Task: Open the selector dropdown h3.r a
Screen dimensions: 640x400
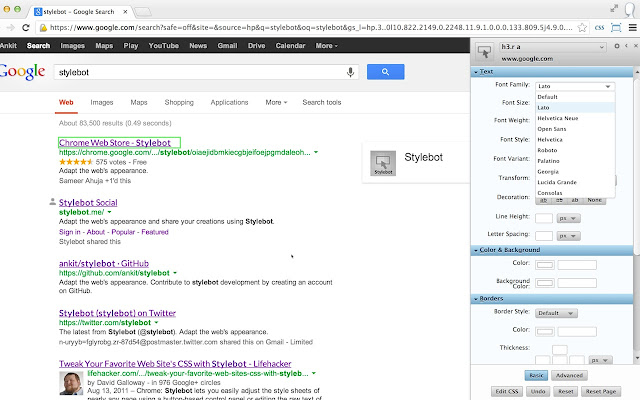Action: point(552,47)
